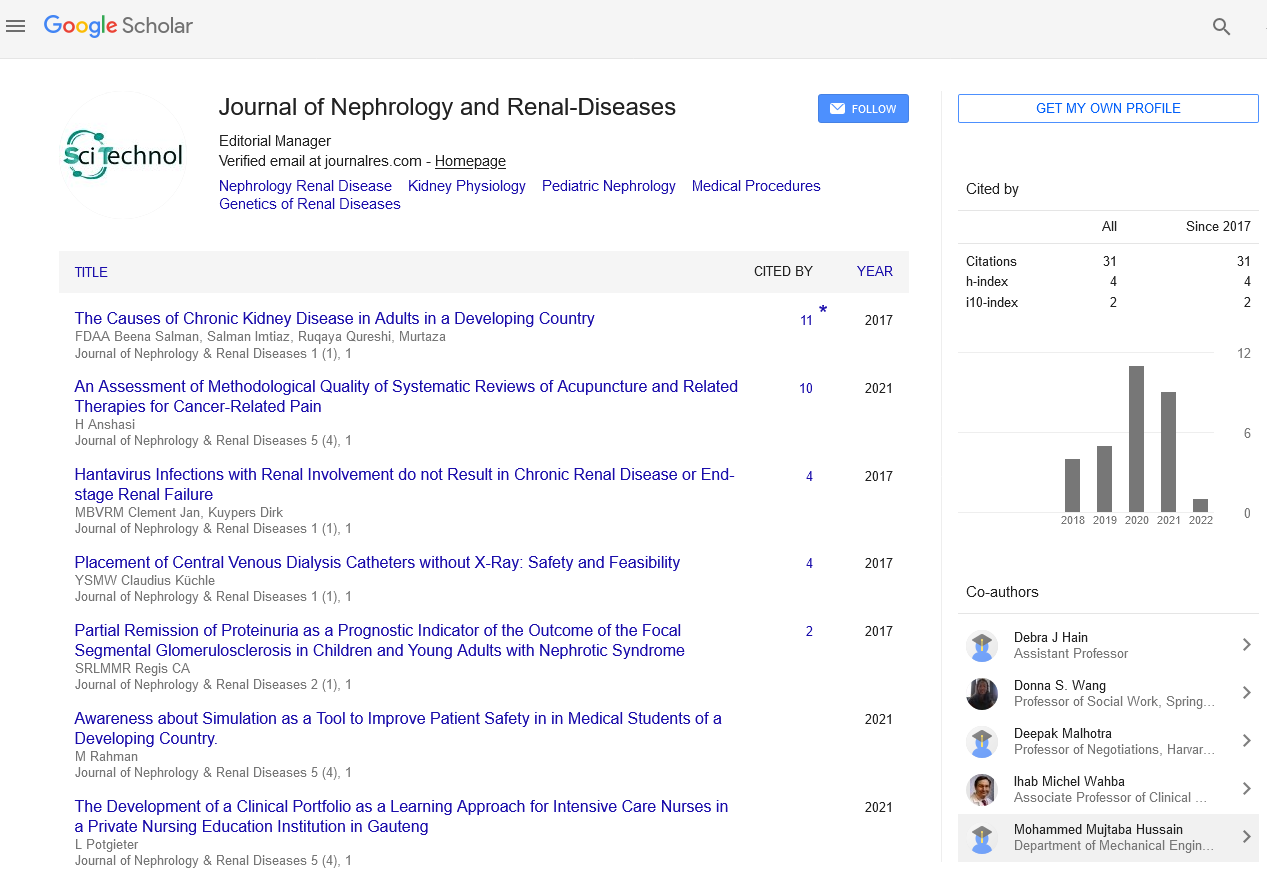
Task: Open co-author Deepak Malhotra
Action: (x=1062, y=733)
